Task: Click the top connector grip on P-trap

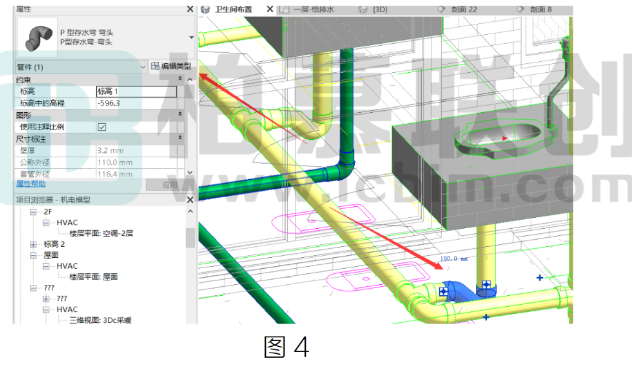Action: (x=486, y=285)
